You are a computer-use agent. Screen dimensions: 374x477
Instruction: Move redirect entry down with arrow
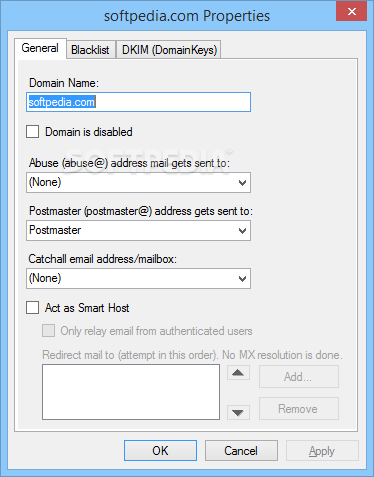tap(238, 412)
